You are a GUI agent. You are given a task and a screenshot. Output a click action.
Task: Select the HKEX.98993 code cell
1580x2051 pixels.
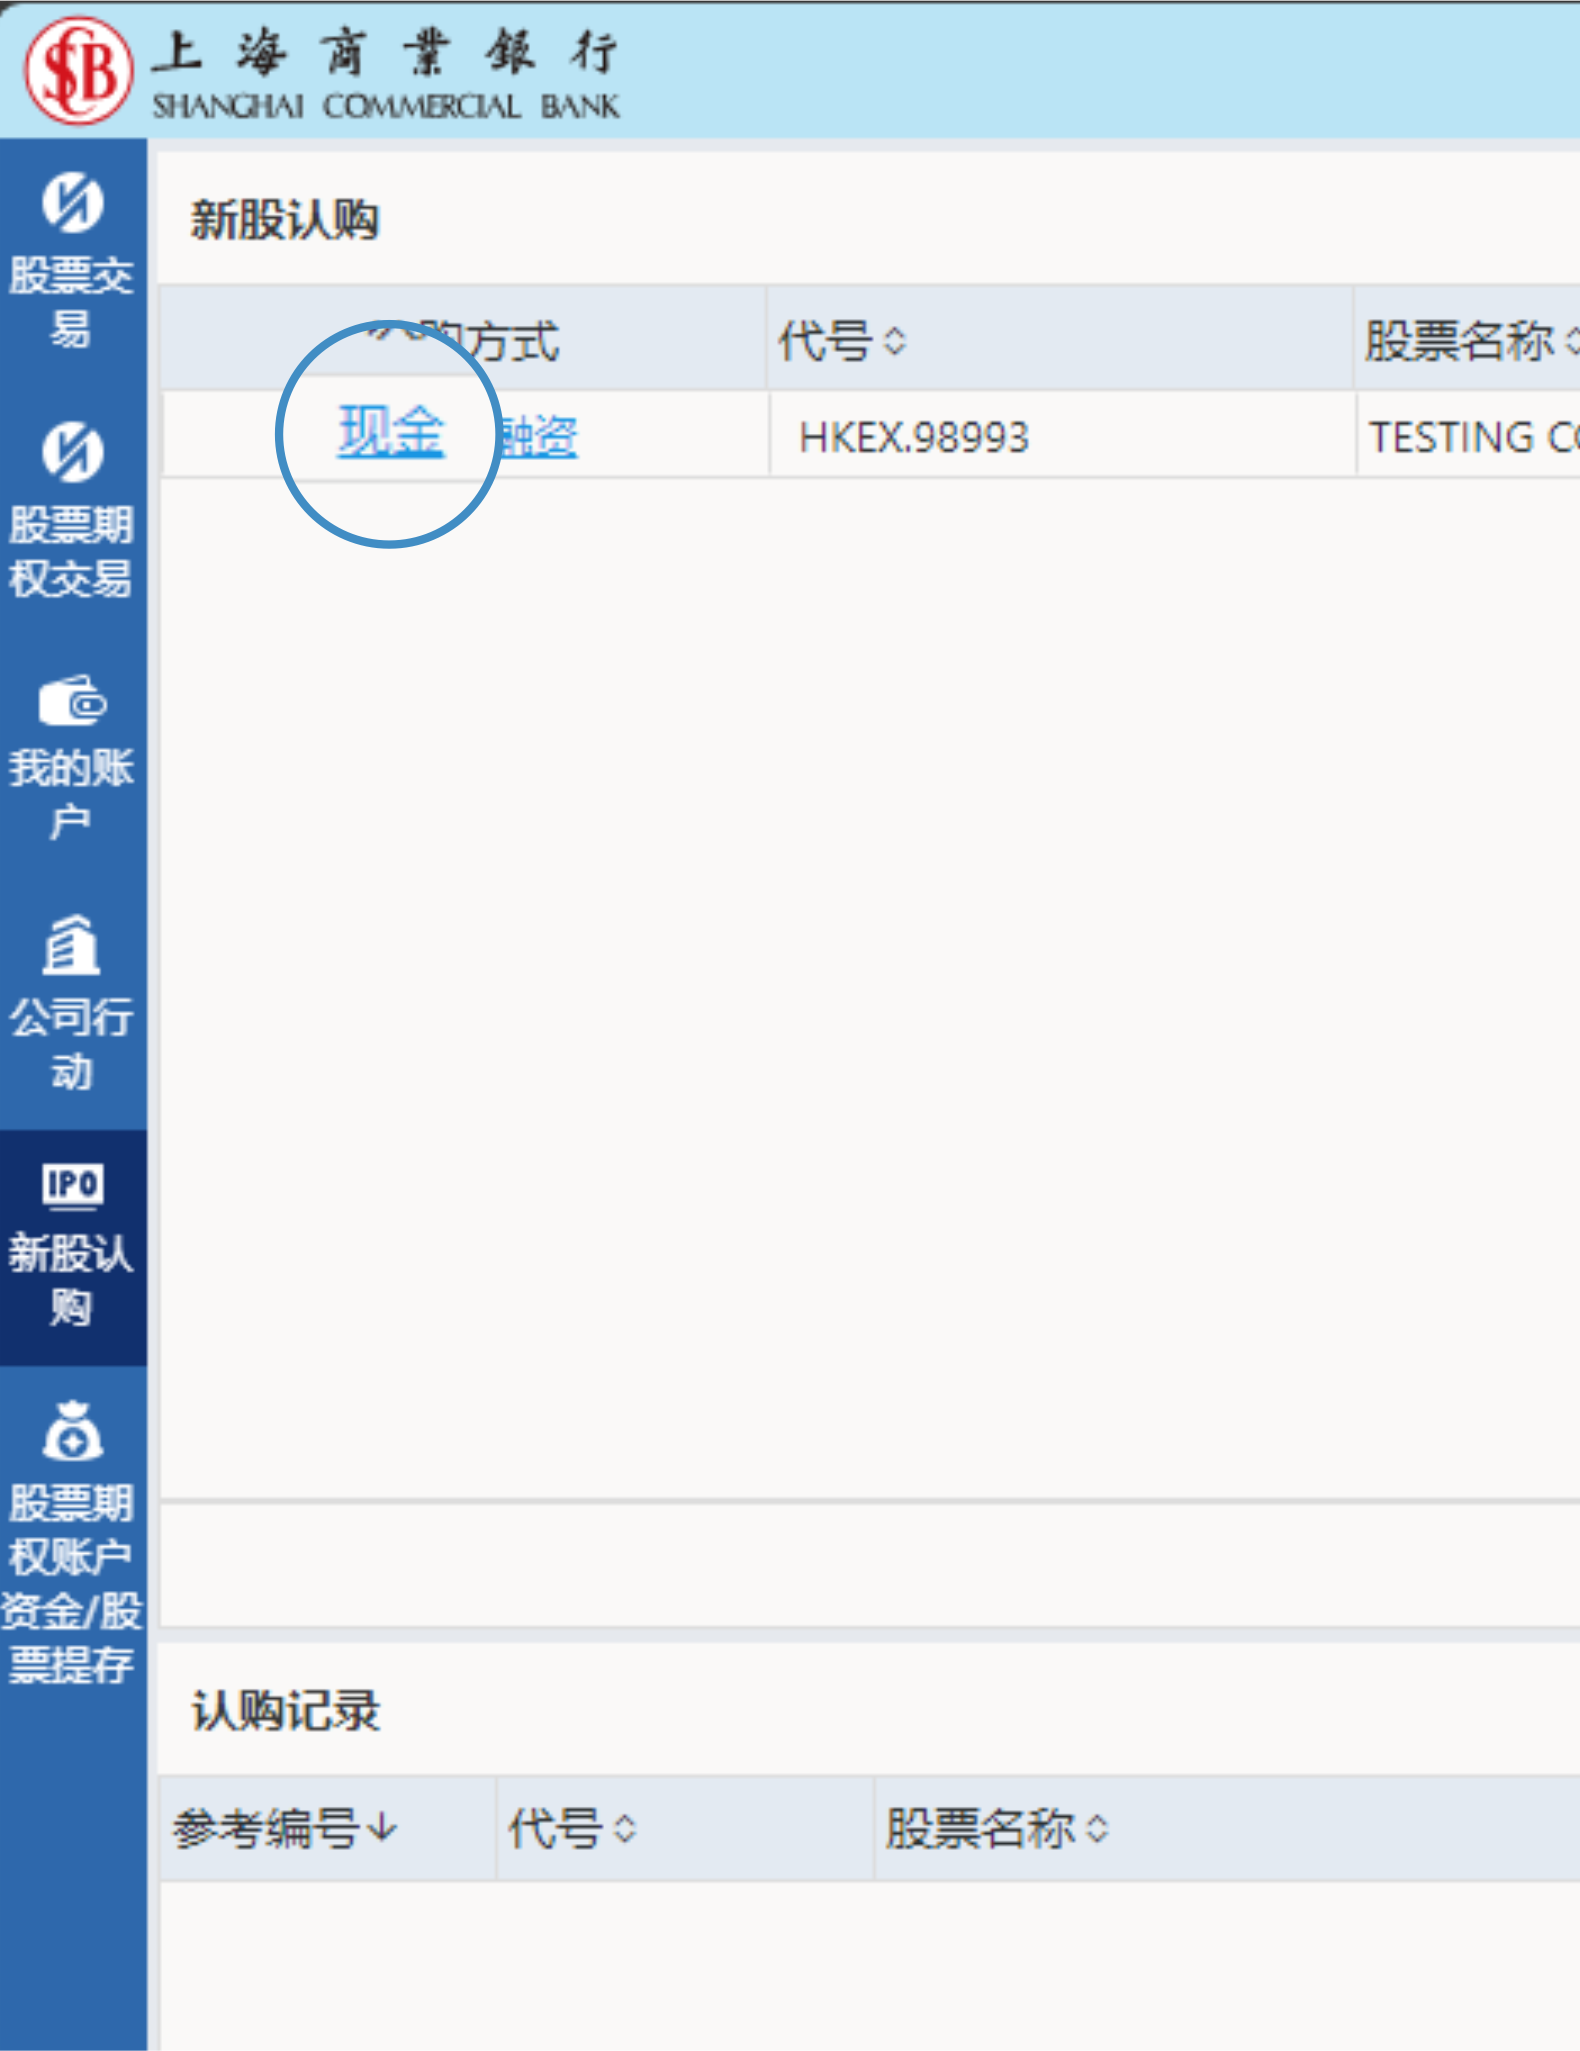pos(914,437)
